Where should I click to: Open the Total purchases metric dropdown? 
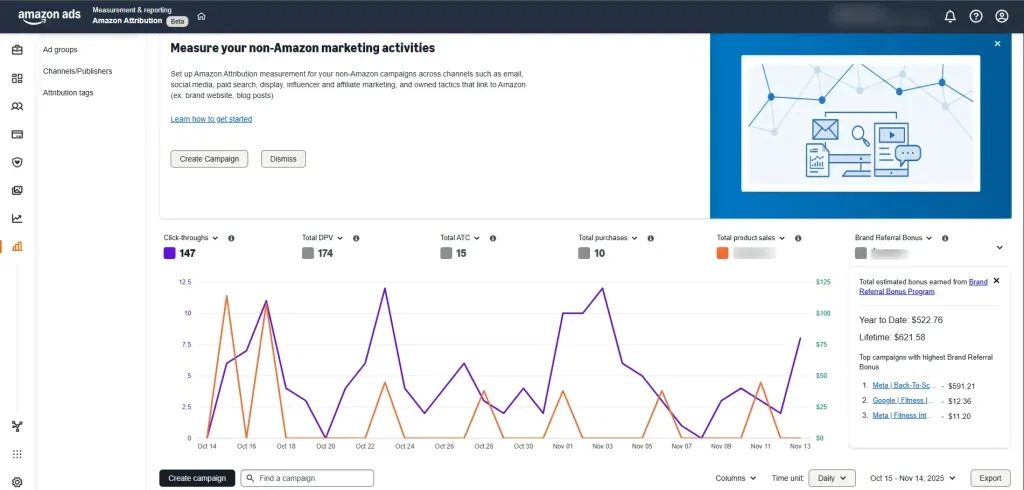click(608, 238)
